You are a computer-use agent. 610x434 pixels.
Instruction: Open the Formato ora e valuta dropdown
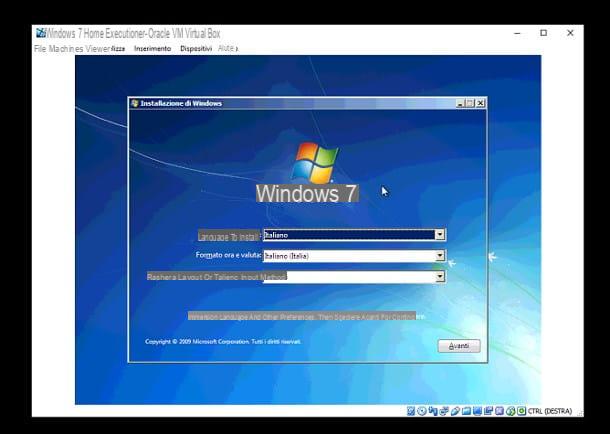click(x=440, y=256)
